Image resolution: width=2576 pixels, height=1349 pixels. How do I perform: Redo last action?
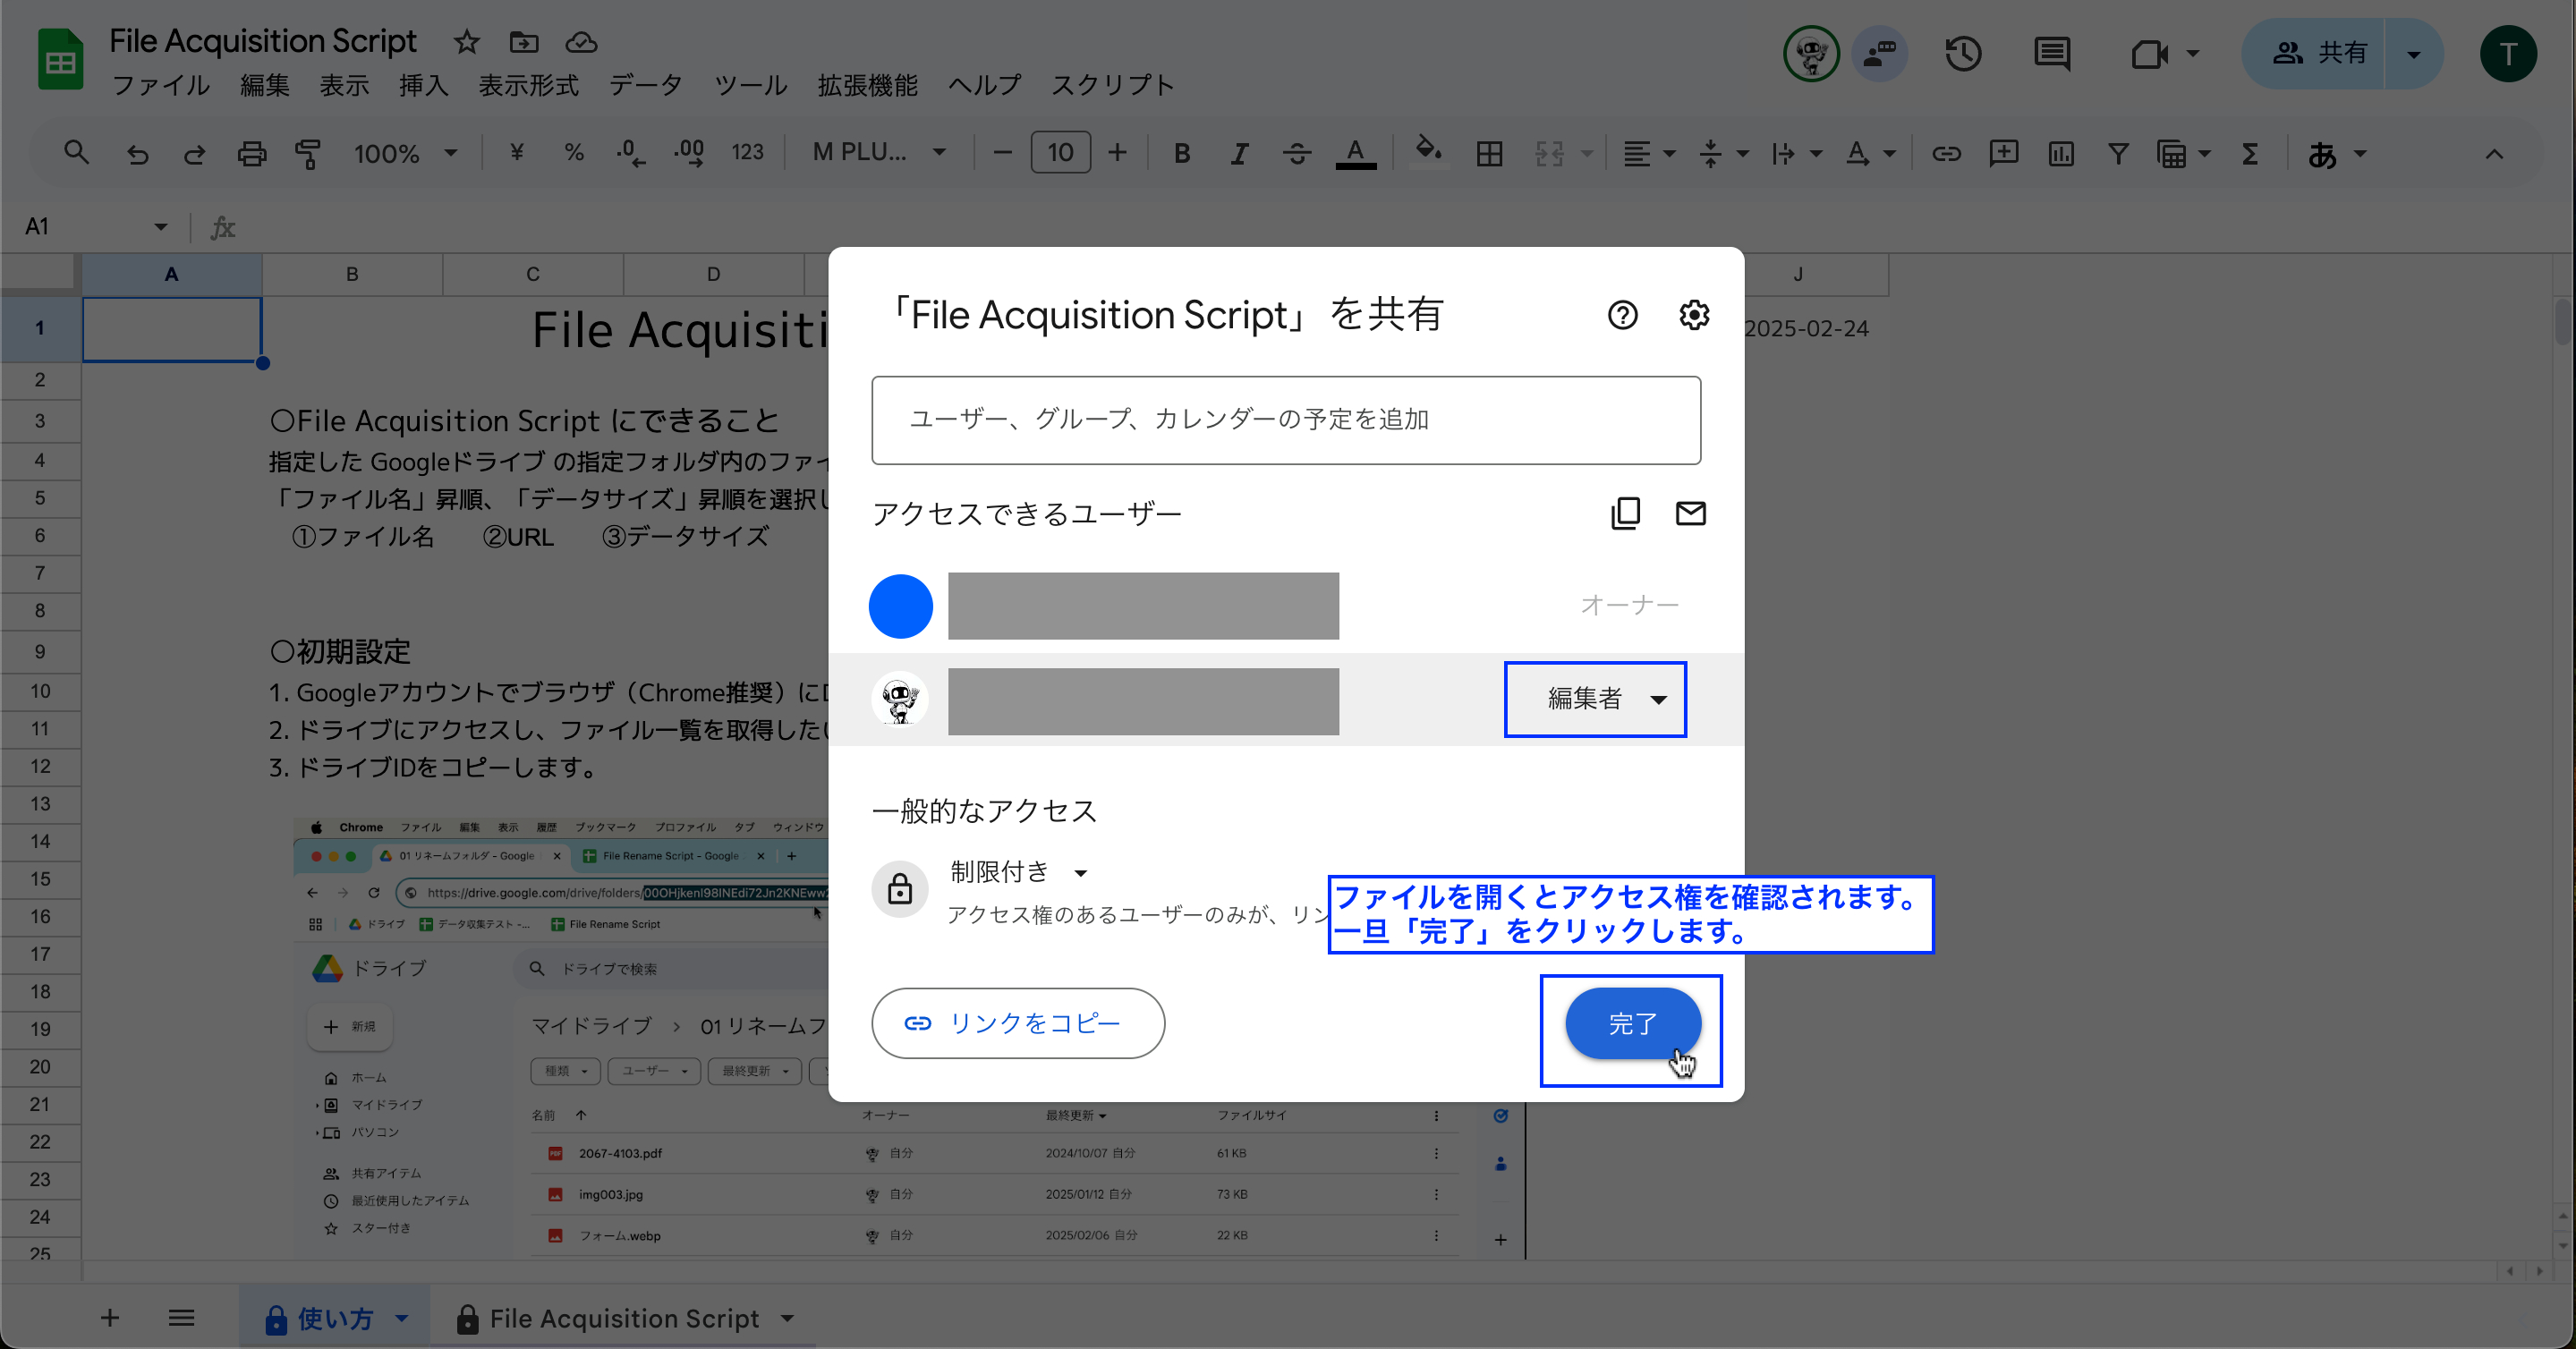point(194,154)
